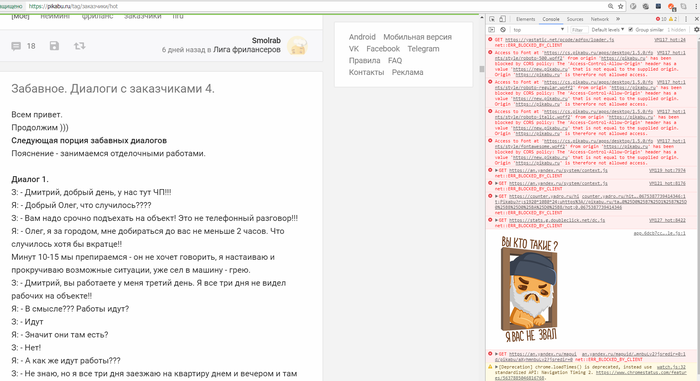The image size is (700, 381).
Task: Toggle the device toolbar in DevTools
Action: [502, 19]
